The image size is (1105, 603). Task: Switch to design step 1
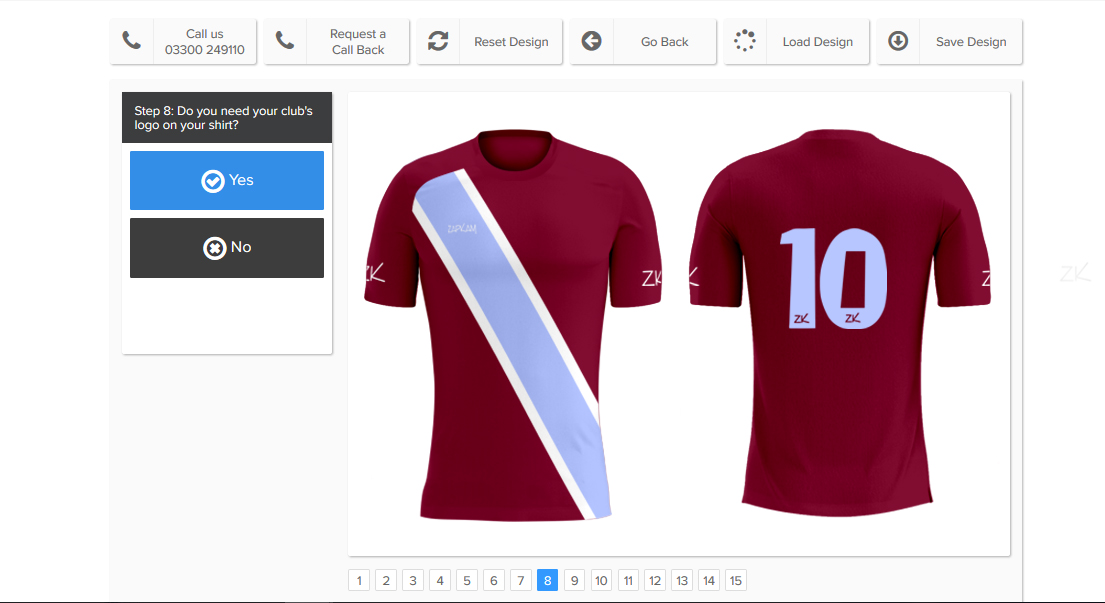point(359,580)
